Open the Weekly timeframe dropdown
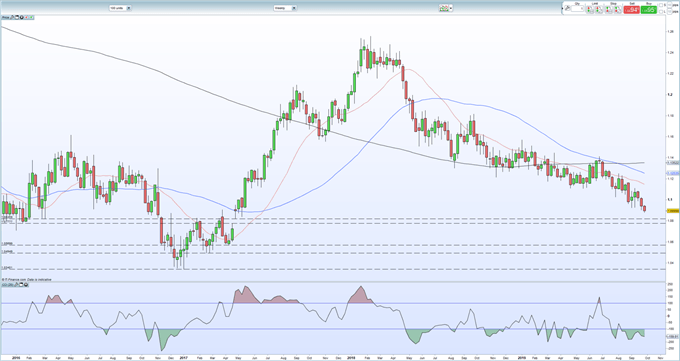This screenshot has height=361, width=680. coord(285,8)
